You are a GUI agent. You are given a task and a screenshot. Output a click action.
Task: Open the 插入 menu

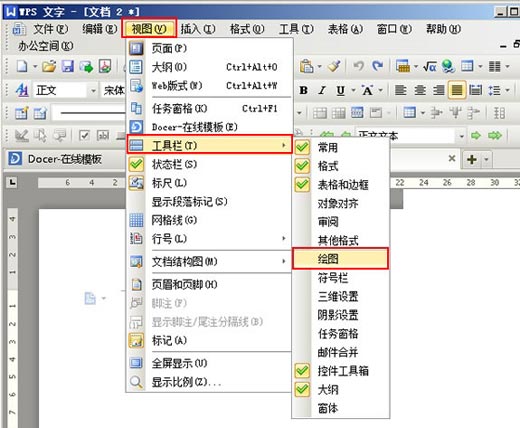click(x=198, y=29)
